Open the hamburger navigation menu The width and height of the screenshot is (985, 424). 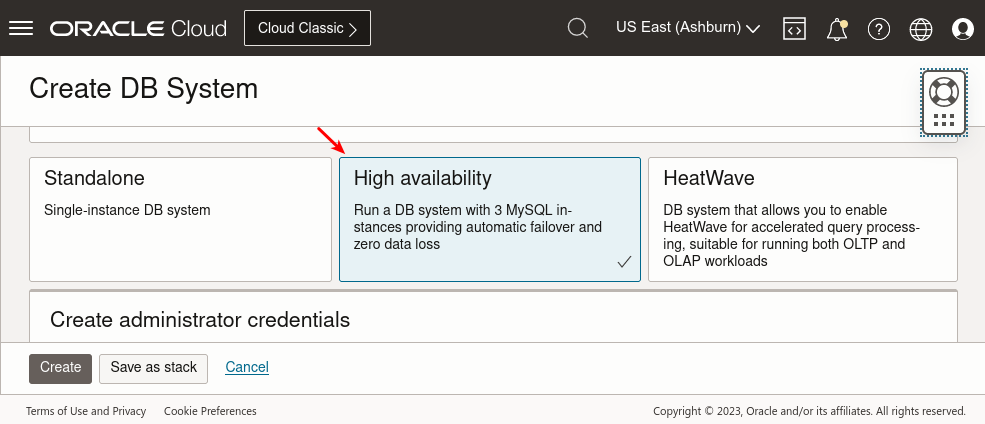click(21, 28)
